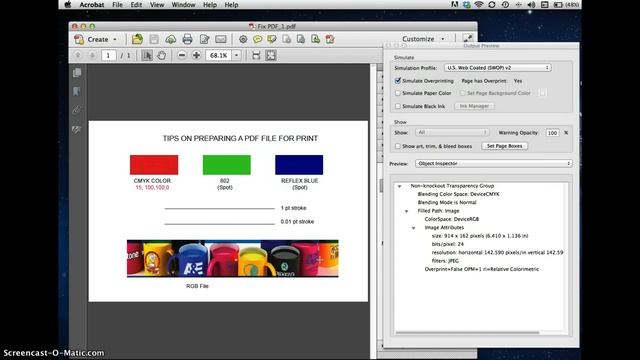Viewport: 640px width, 360px height.
Task: Open the signatures panel icon
Action: pos(77,130)
